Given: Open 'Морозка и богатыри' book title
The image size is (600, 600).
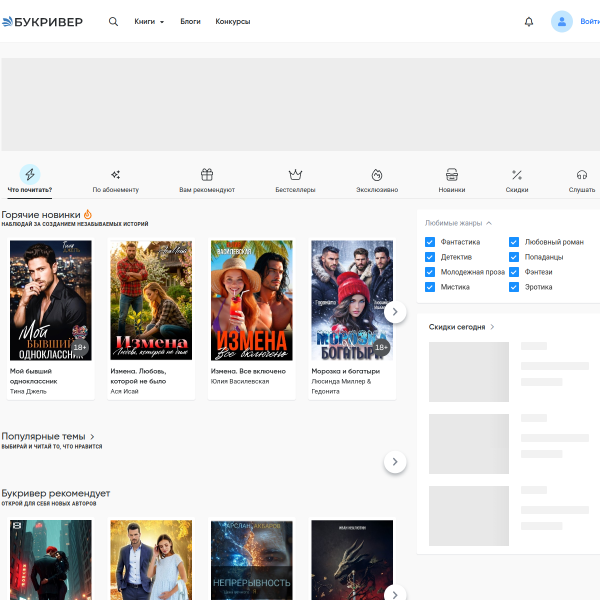Looking at the screenshot, I should [346, 371].
